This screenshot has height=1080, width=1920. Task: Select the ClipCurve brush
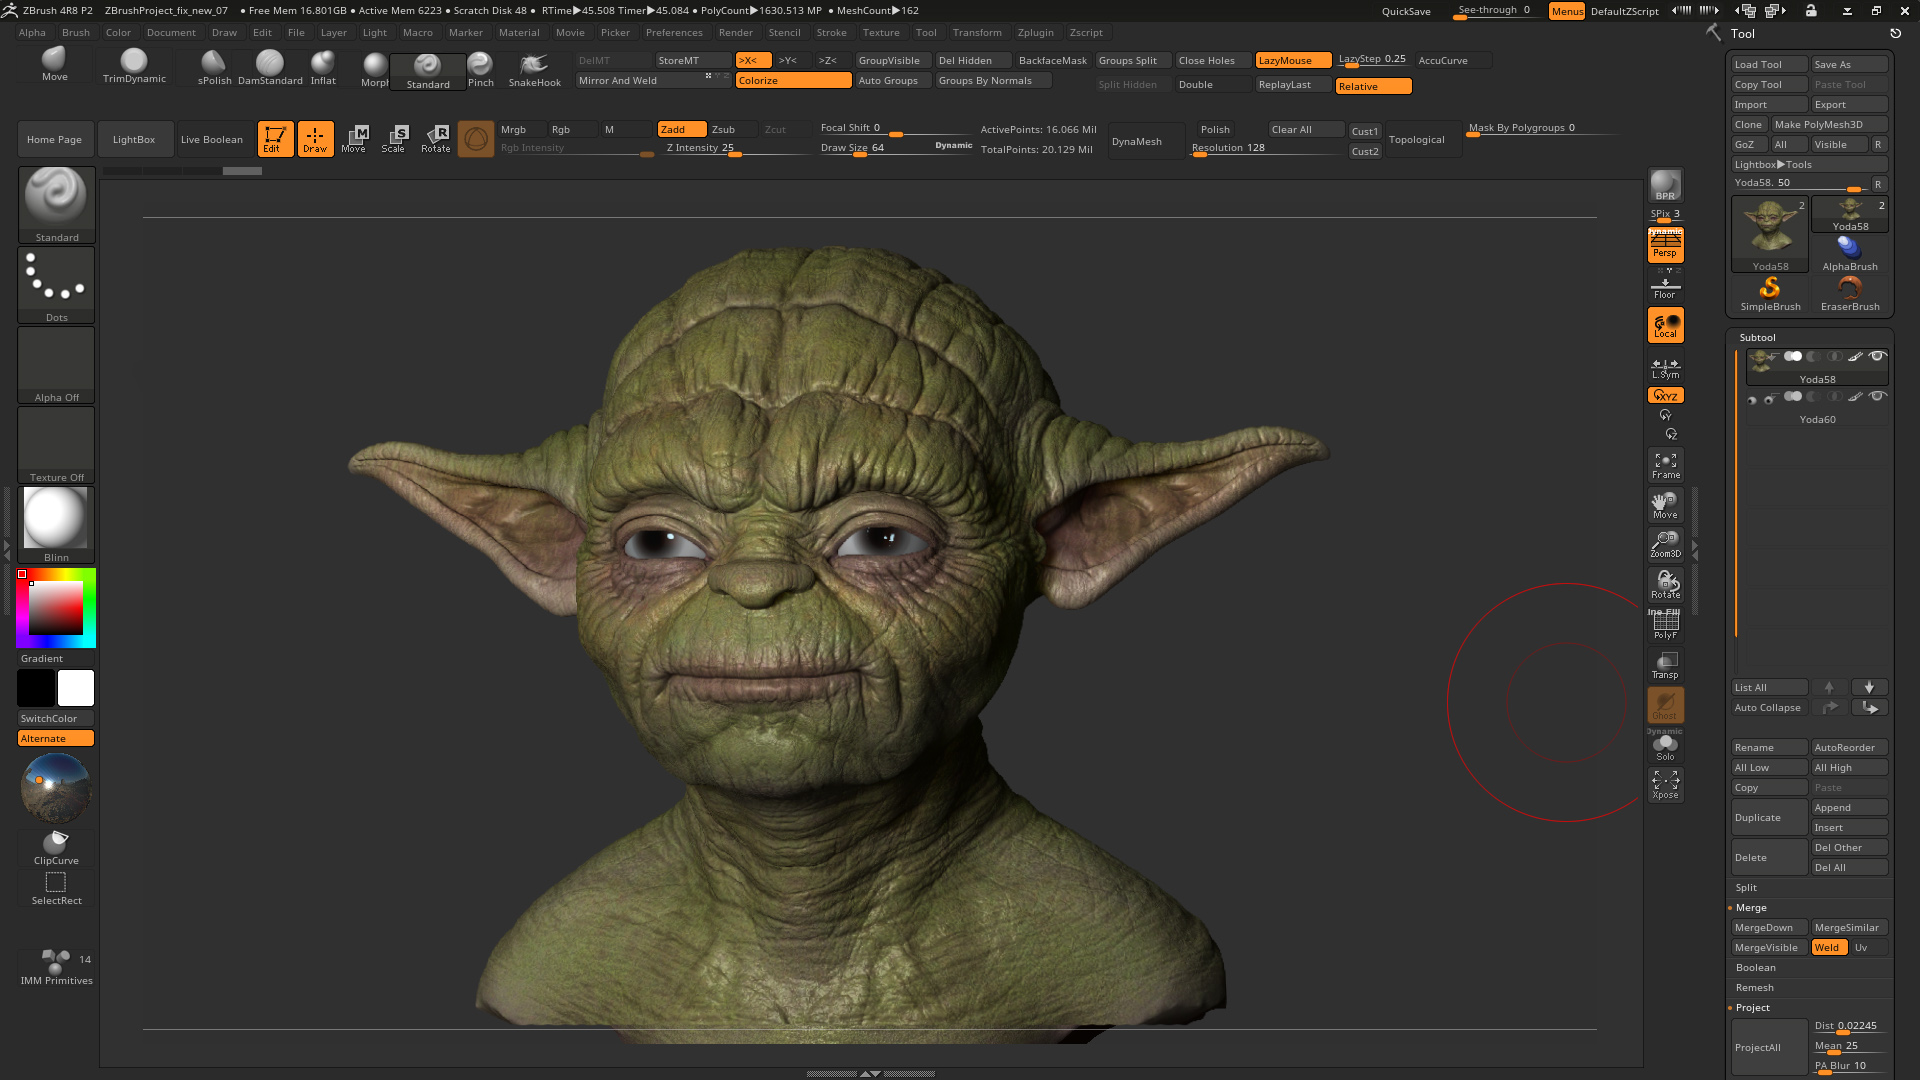click(56, 847)
